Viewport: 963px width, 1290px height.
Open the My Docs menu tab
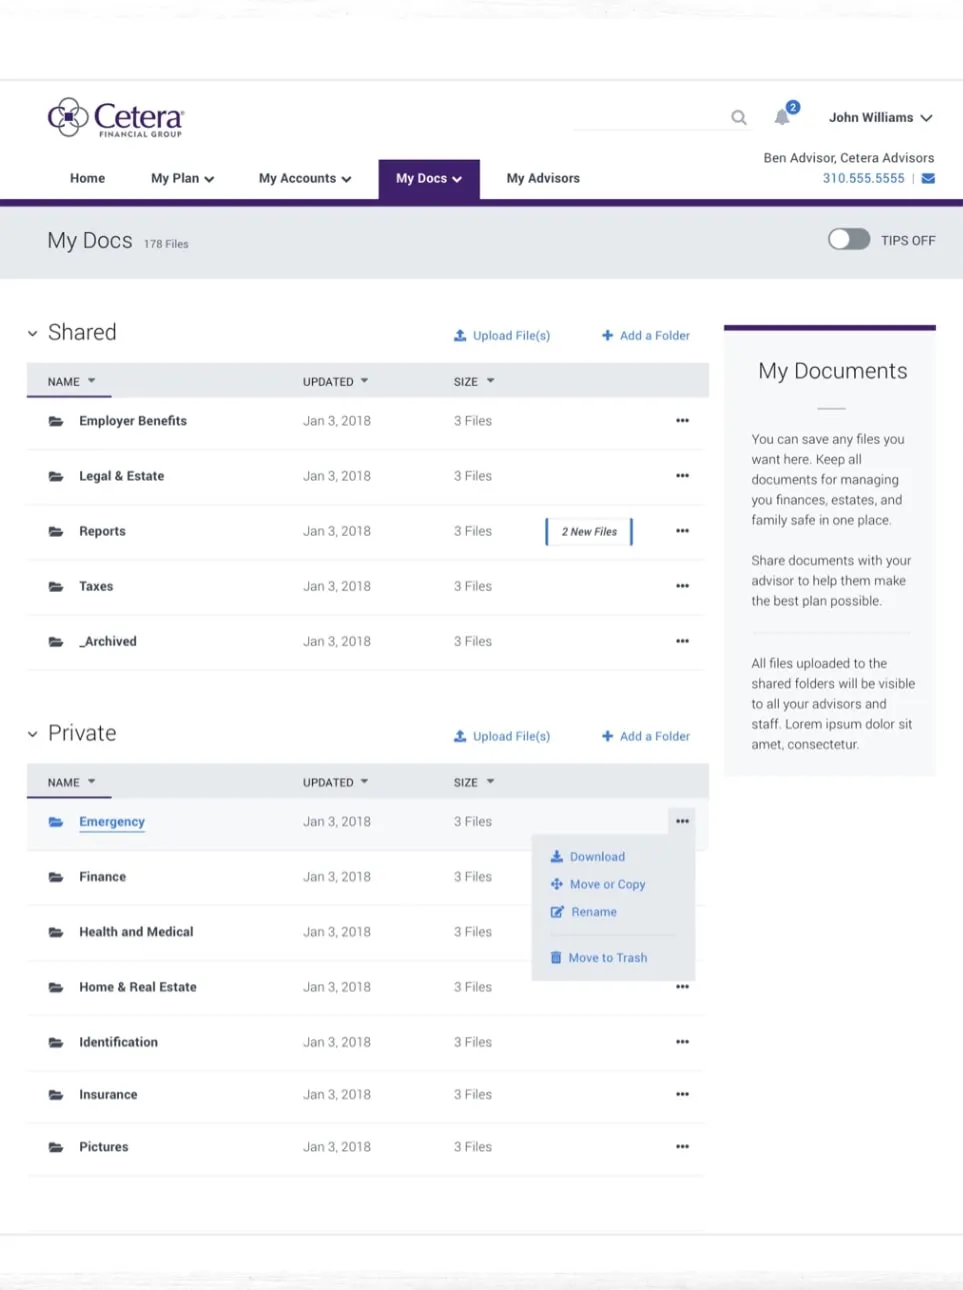(429, 179)
